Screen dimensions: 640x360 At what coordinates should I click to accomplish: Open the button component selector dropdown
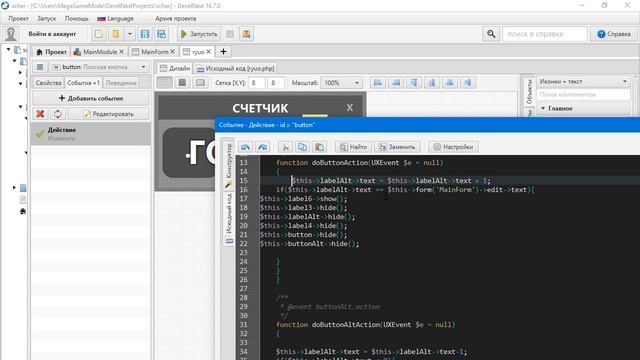tap(99, 67)
